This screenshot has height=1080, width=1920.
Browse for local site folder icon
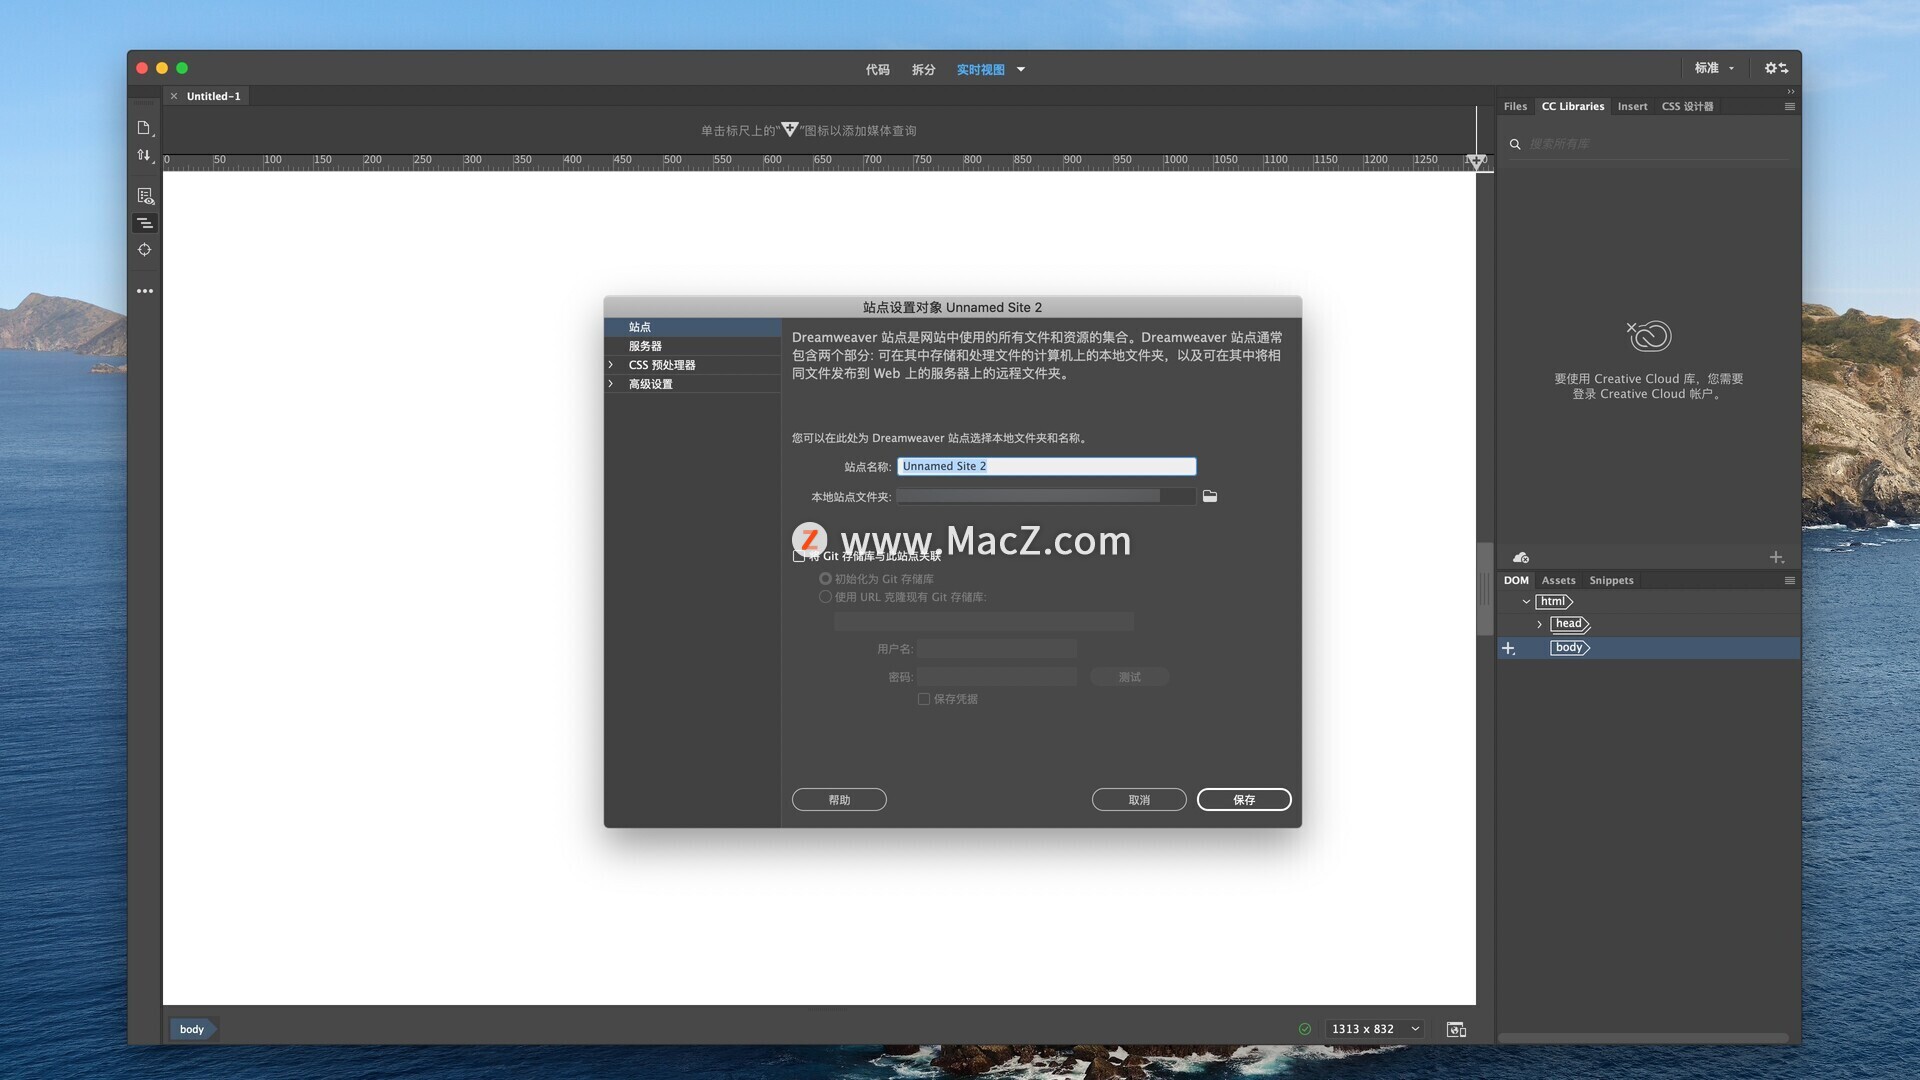click(x=1210, y=496)
